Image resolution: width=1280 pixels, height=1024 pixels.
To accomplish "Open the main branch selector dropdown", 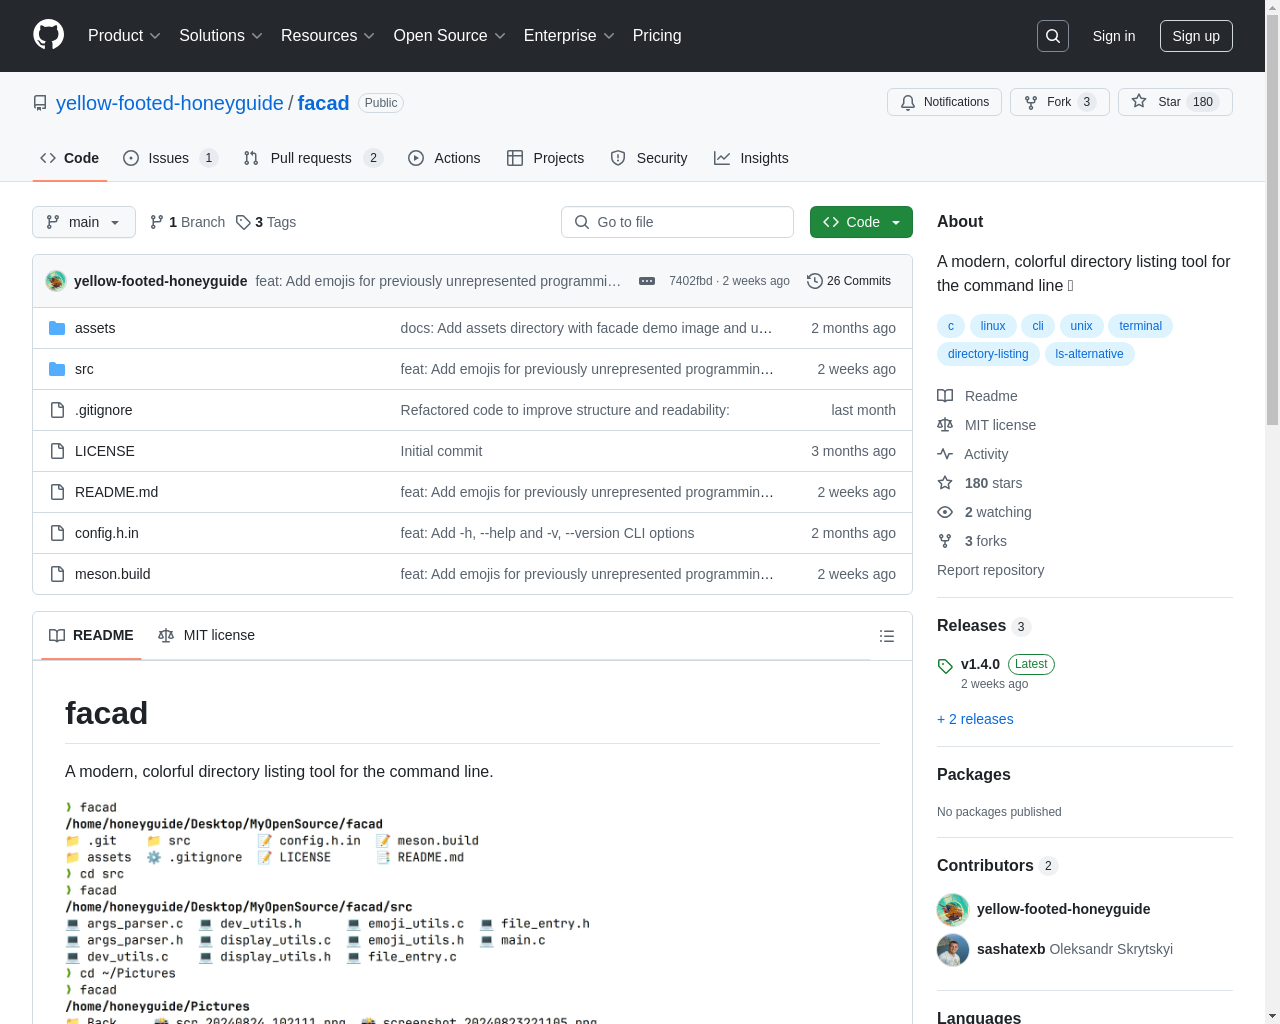I will 84,222.
